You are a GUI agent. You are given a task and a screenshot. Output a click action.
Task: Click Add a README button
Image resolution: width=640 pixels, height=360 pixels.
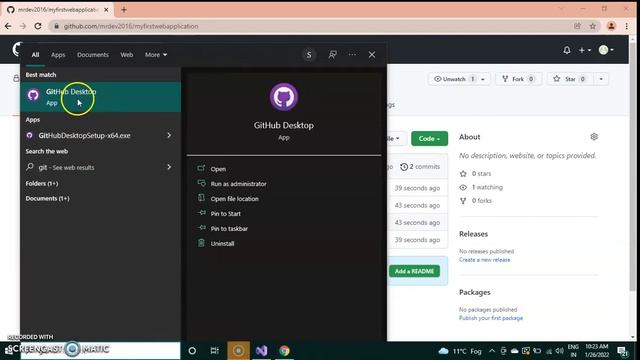(x=414, y=271)
